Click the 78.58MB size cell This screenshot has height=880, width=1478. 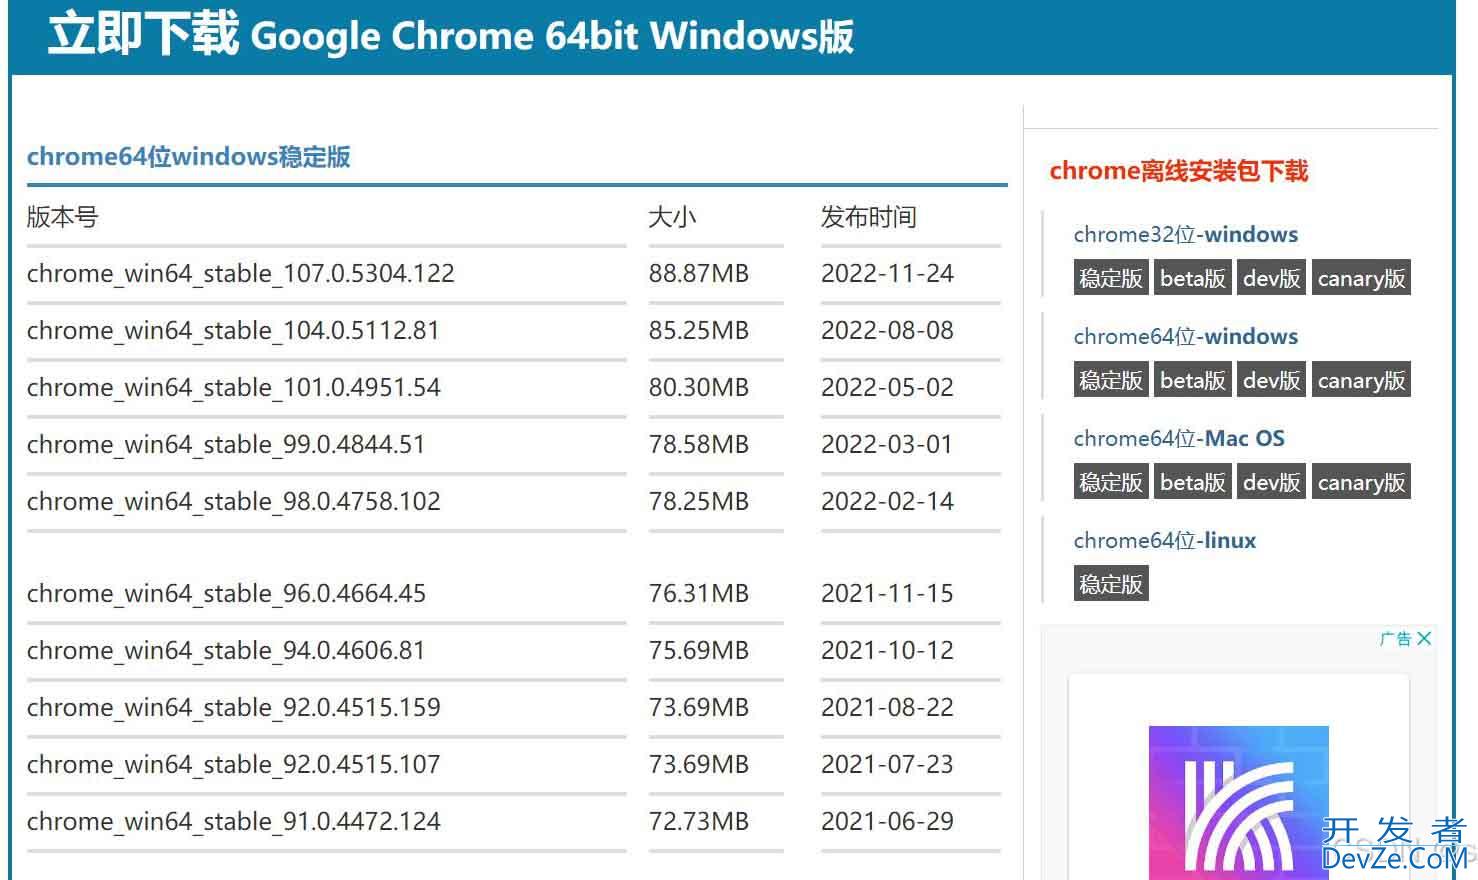699,444
